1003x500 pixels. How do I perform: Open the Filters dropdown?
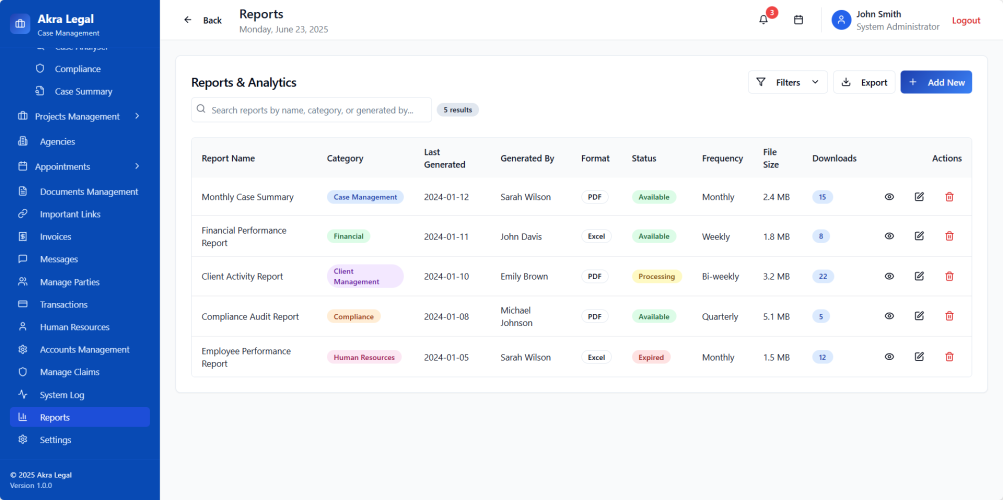[787, 82]
